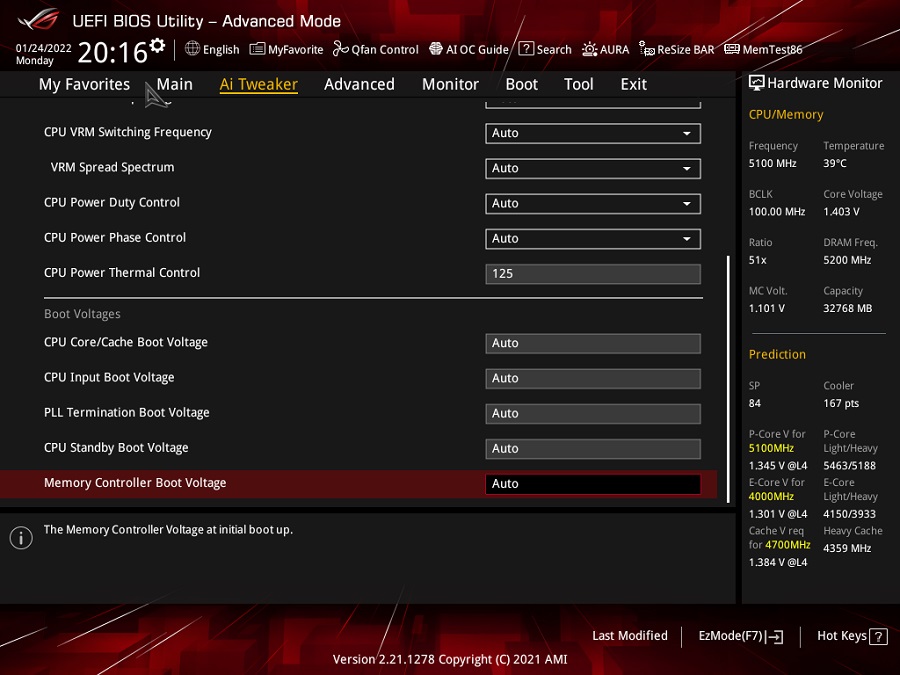The width and height of the screenshot is (900, 675).
Task: Select the Memory Controller Boot Voltage label
Action: tap(135, 483)
